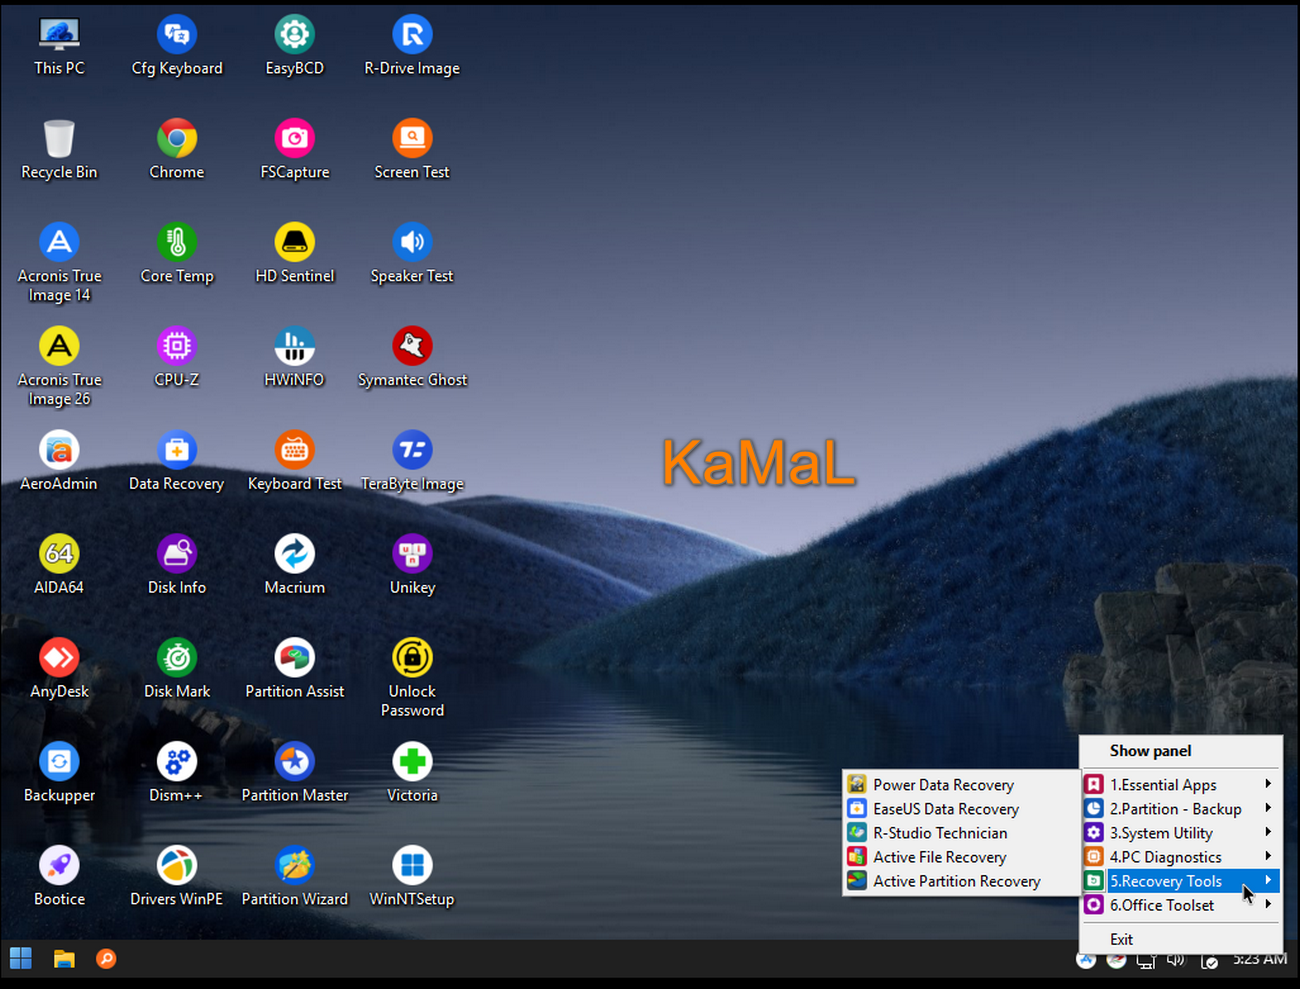This screenshot has width=1300, height=989.
Task: Click the orange search icon on taskbar
Action: [x=106, y=959]
